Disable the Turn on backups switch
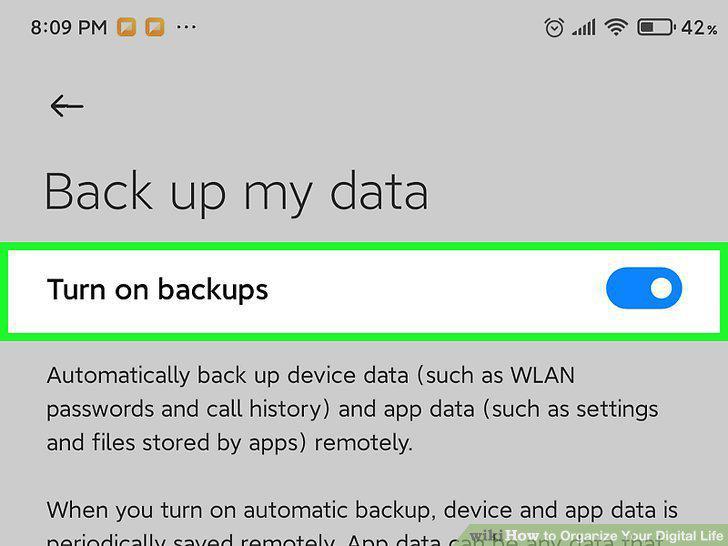The width and height of the screenshot is (728, 546). (x=644, y=288)
